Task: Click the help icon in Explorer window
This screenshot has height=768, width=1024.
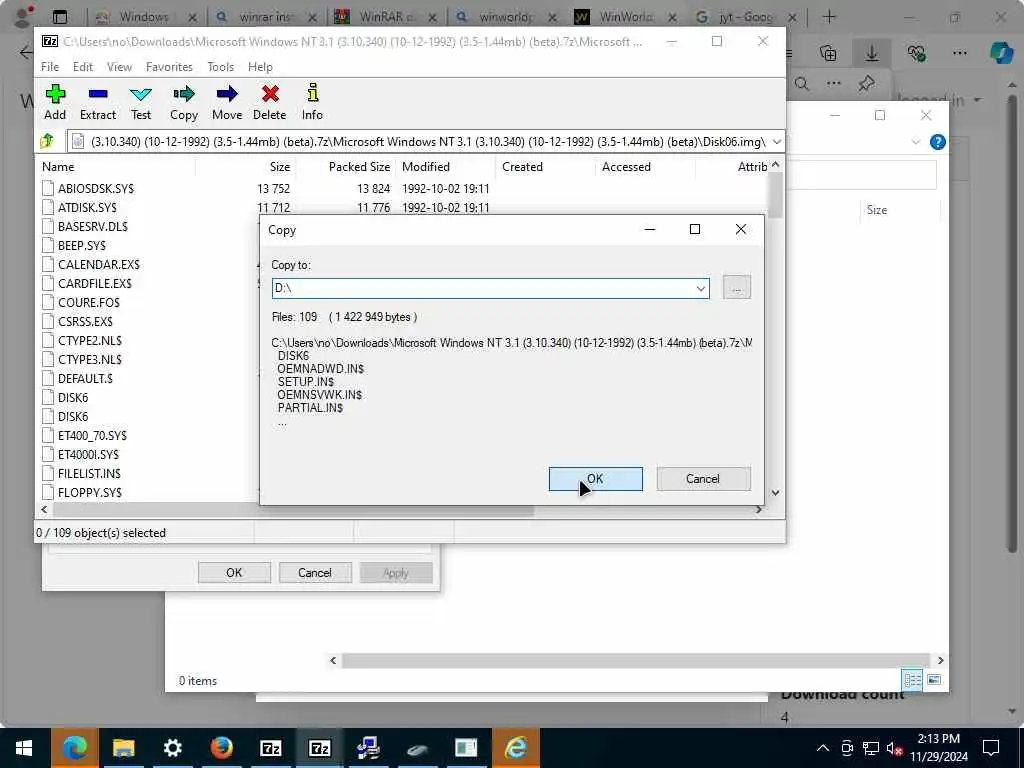Action: (937, 142)
